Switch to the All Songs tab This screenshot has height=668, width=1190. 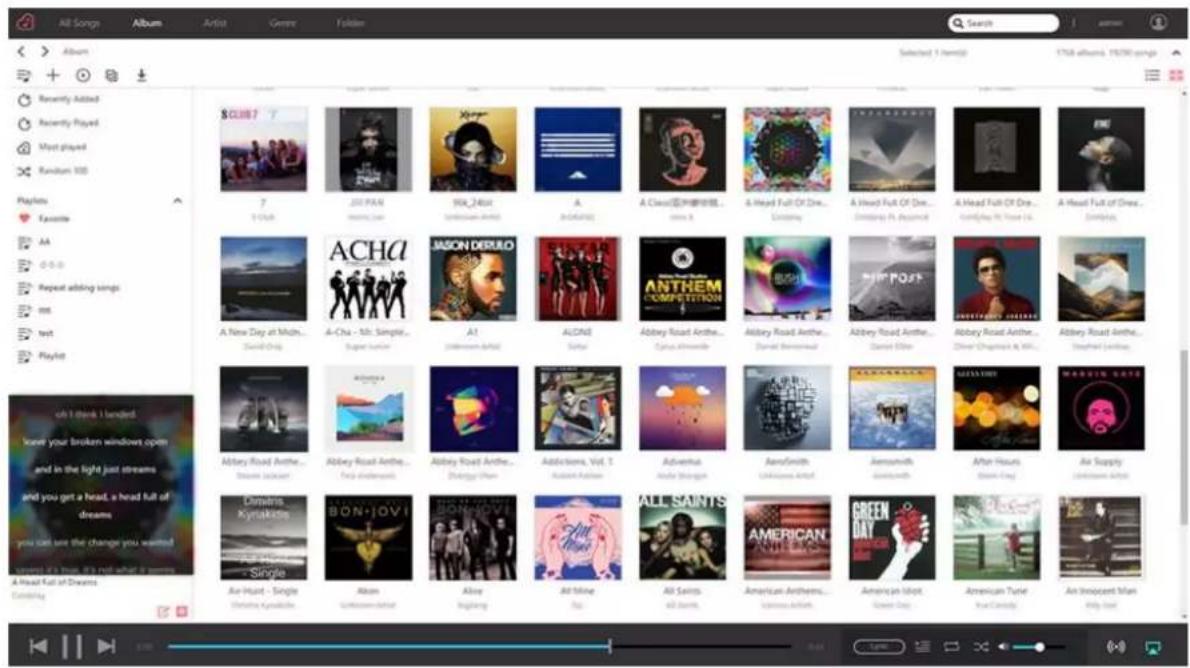(x=80, y=23)
